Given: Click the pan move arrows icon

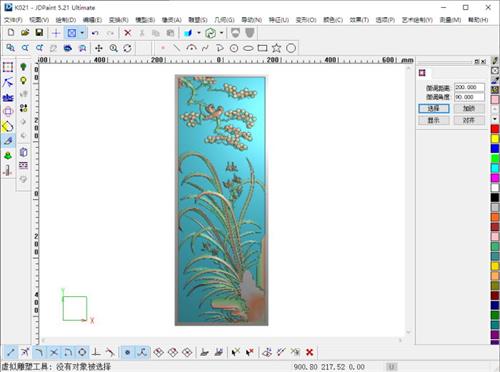Looking at the screenshot, I should [99, 48].
